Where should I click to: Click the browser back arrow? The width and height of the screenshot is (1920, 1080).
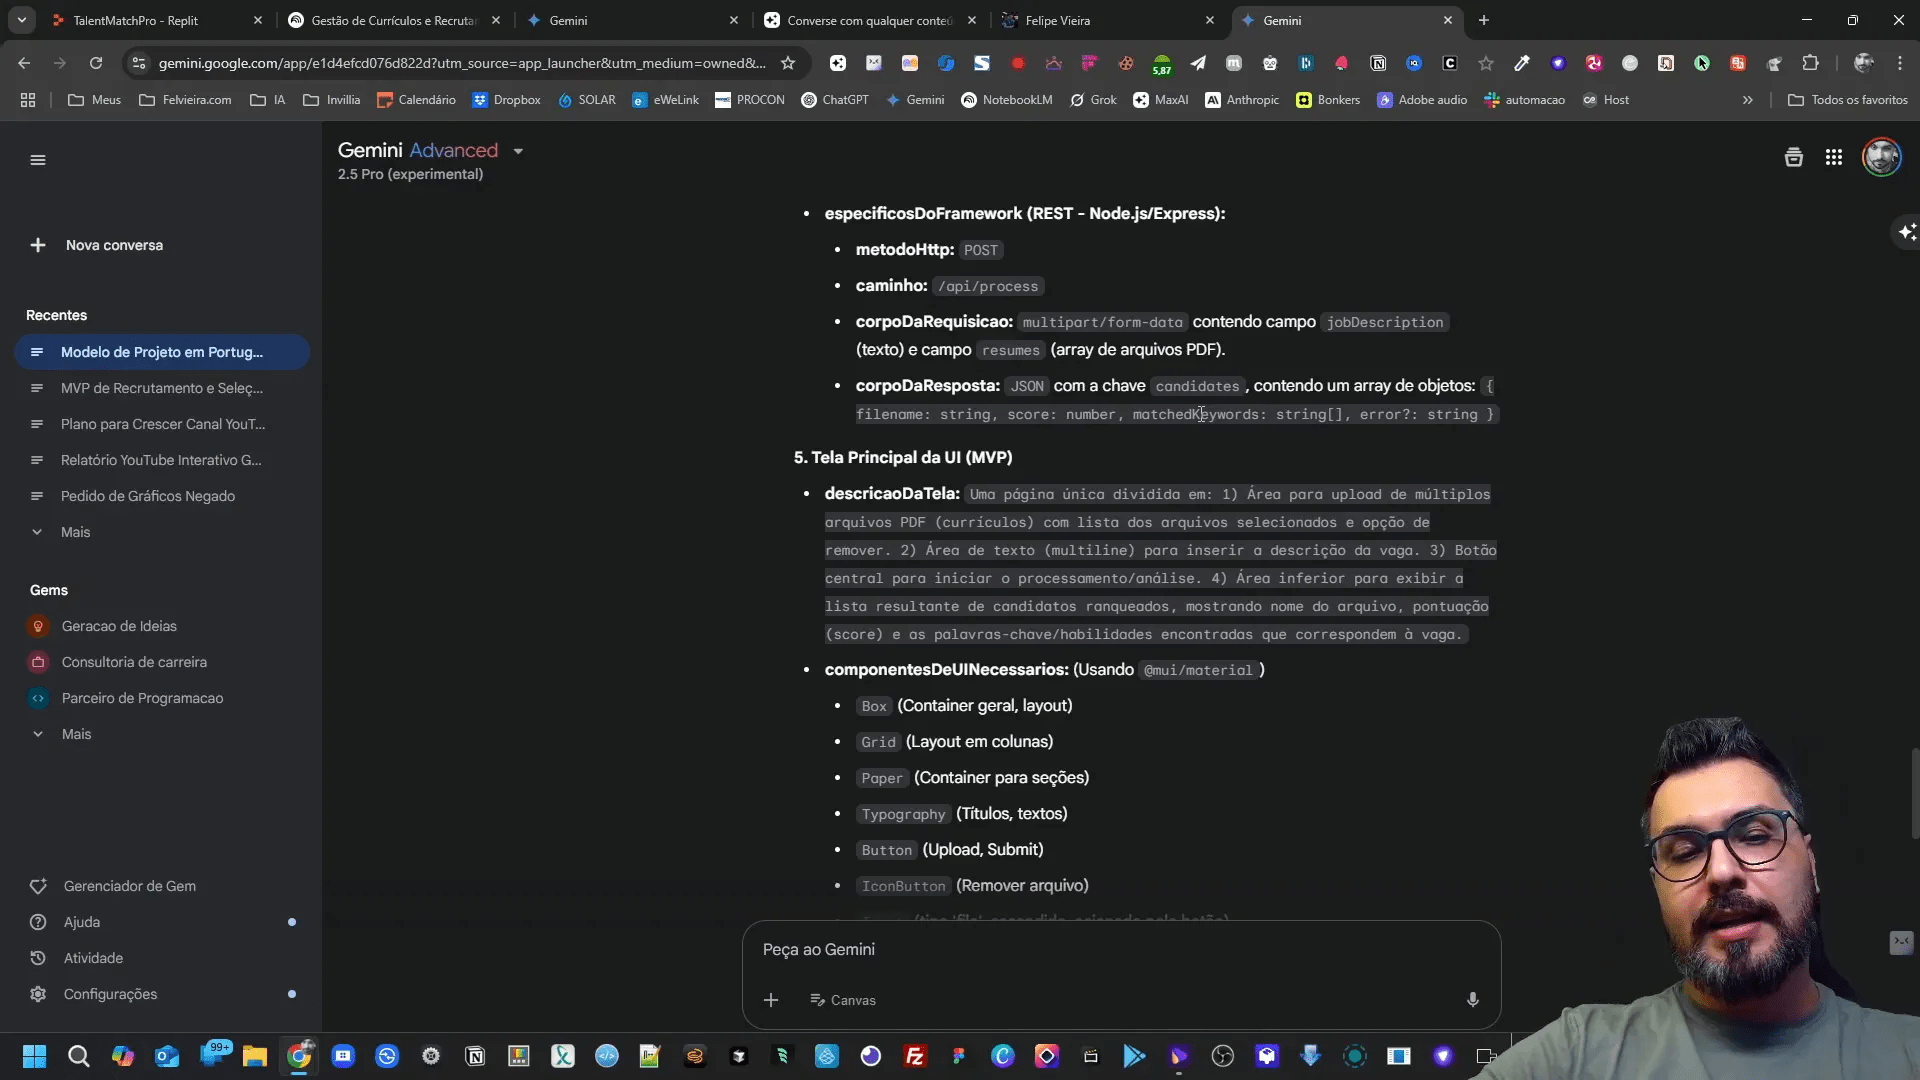[x=24, y=63]
